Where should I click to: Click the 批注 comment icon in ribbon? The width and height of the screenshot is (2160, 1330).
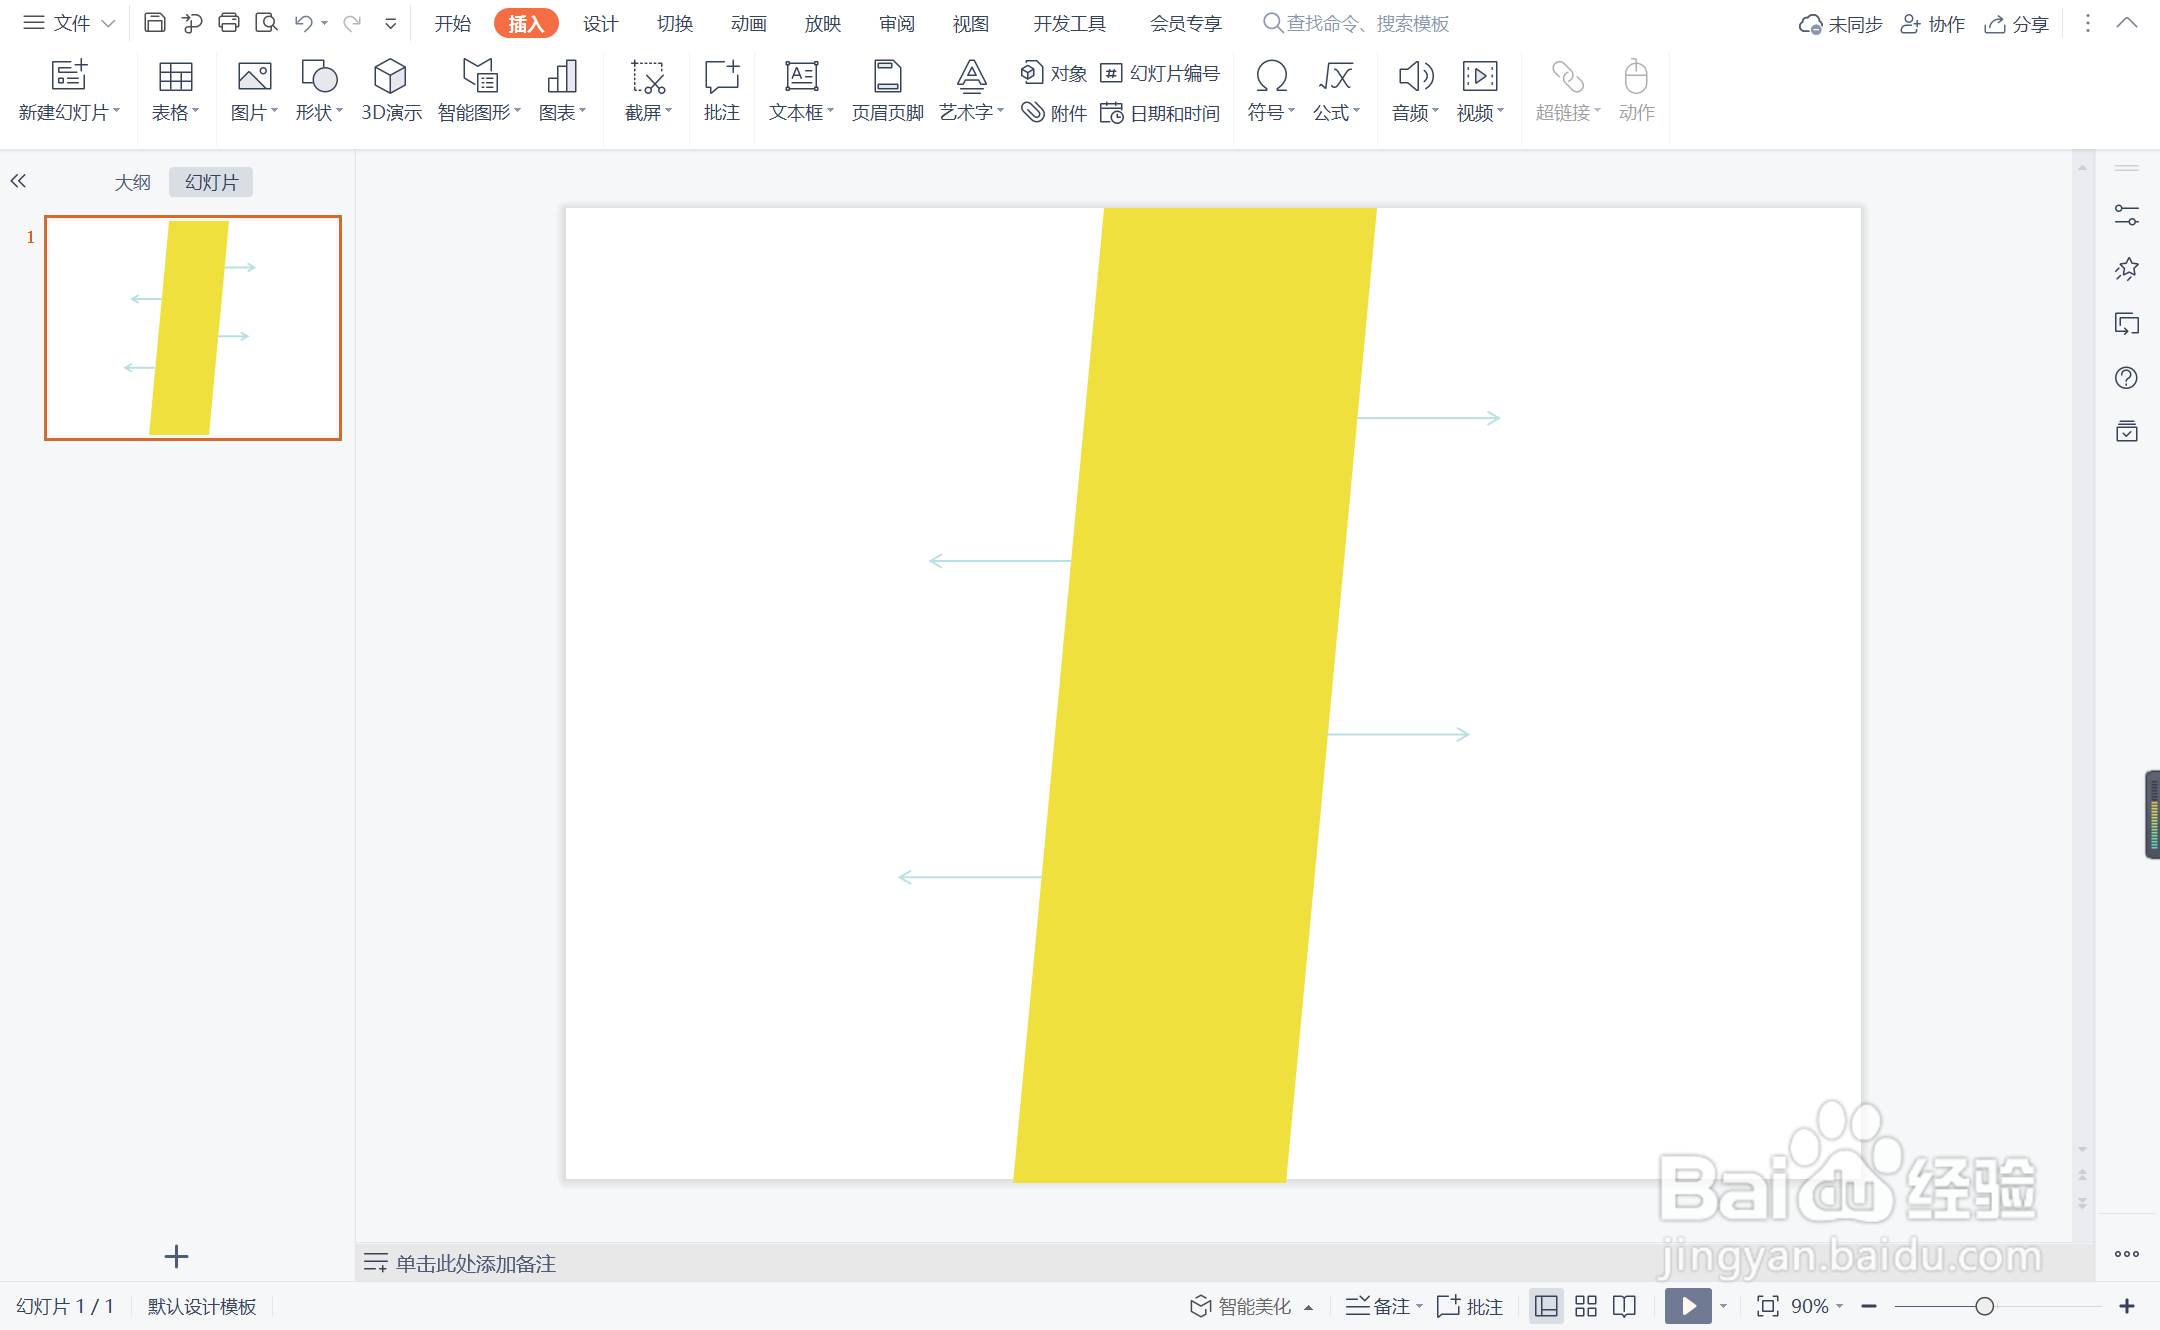721,90
